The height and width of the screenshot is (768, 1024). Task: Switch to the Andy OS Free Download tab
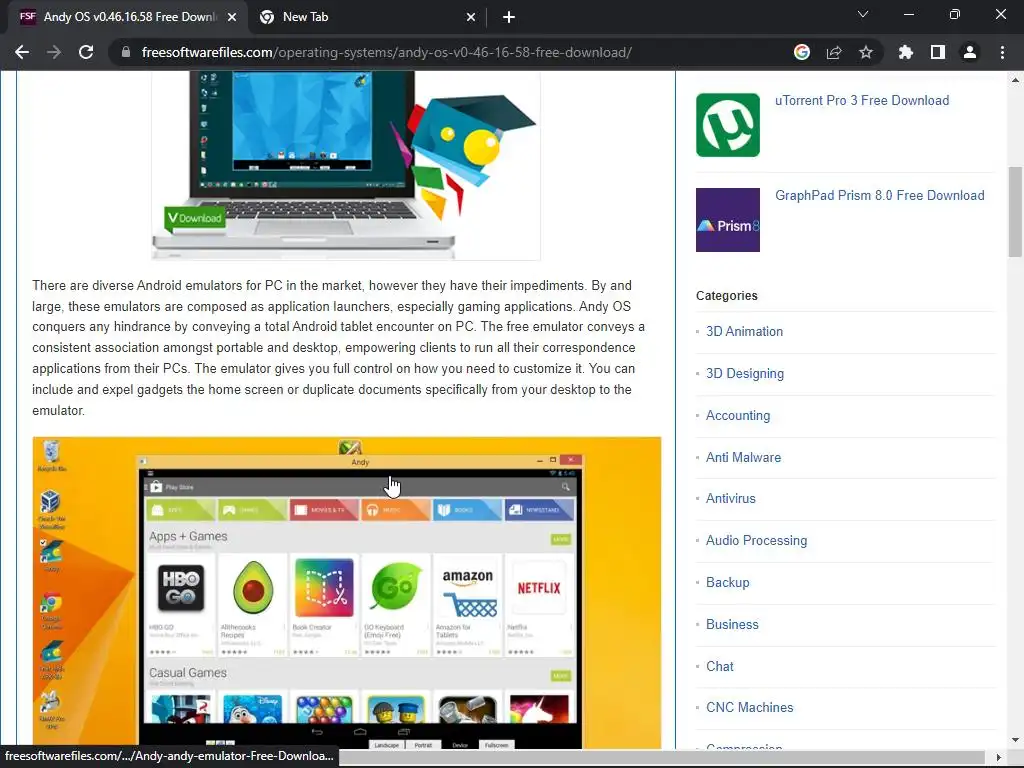(x=128, y=17)
